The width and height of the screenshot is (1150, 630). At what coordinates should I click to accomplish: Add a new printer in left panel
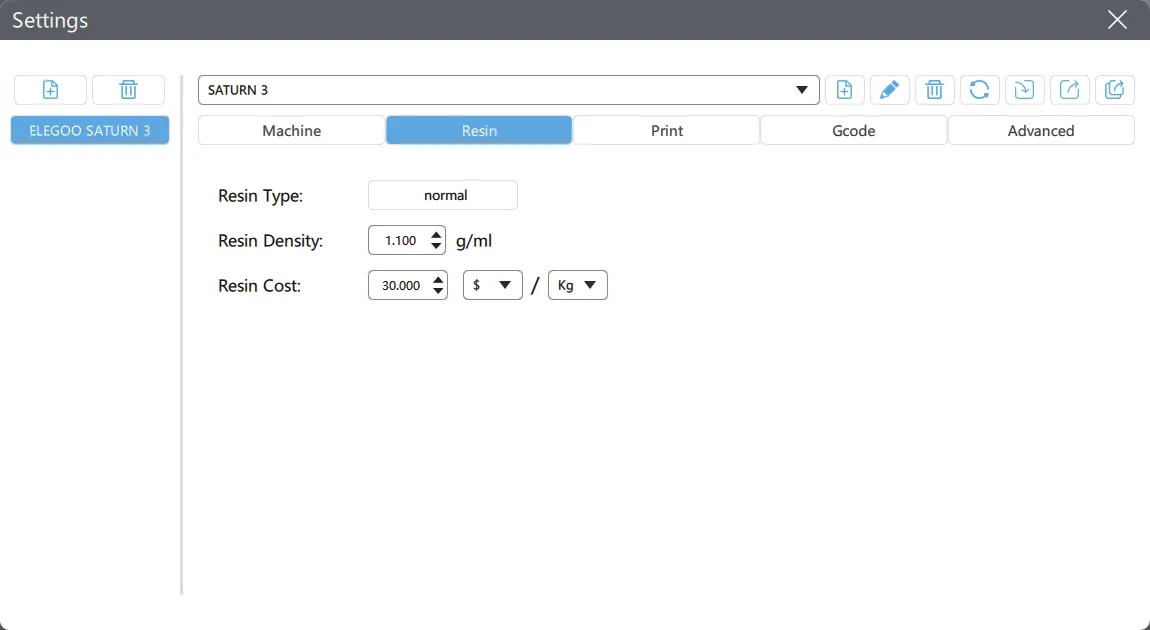[51, 90]
